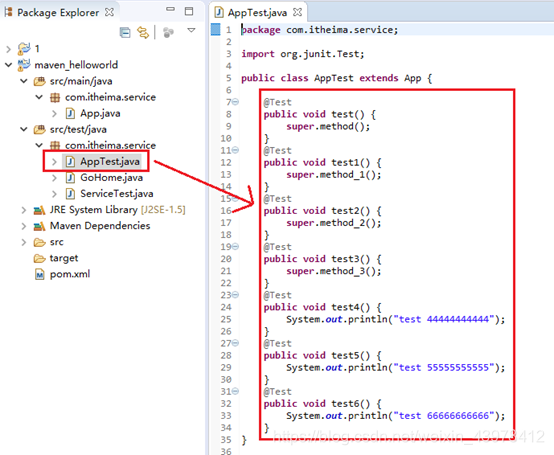The height and width of the screenshot is (455, 554).
Task: Select pom.xml in the tree
Action: click(x=70, y=274)
